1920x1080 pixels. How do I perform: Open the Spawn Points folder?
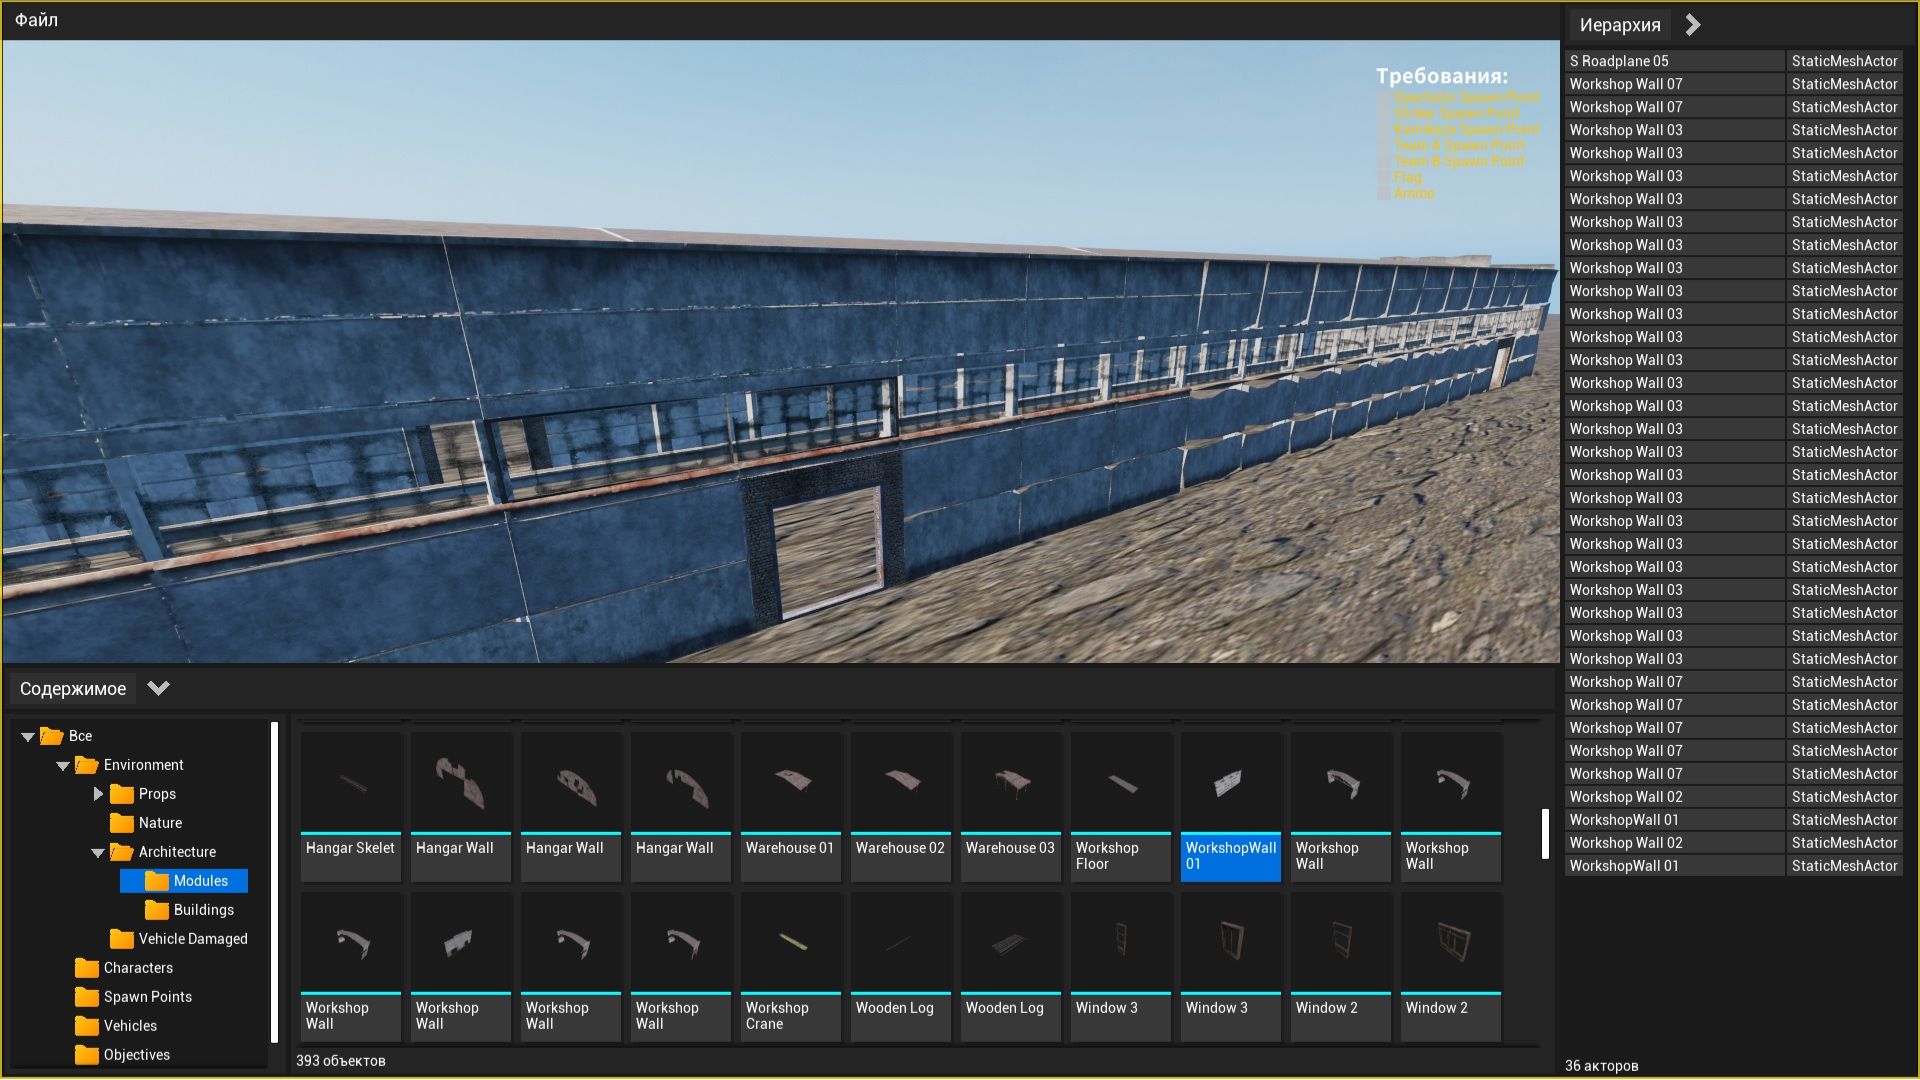(134, 997)
